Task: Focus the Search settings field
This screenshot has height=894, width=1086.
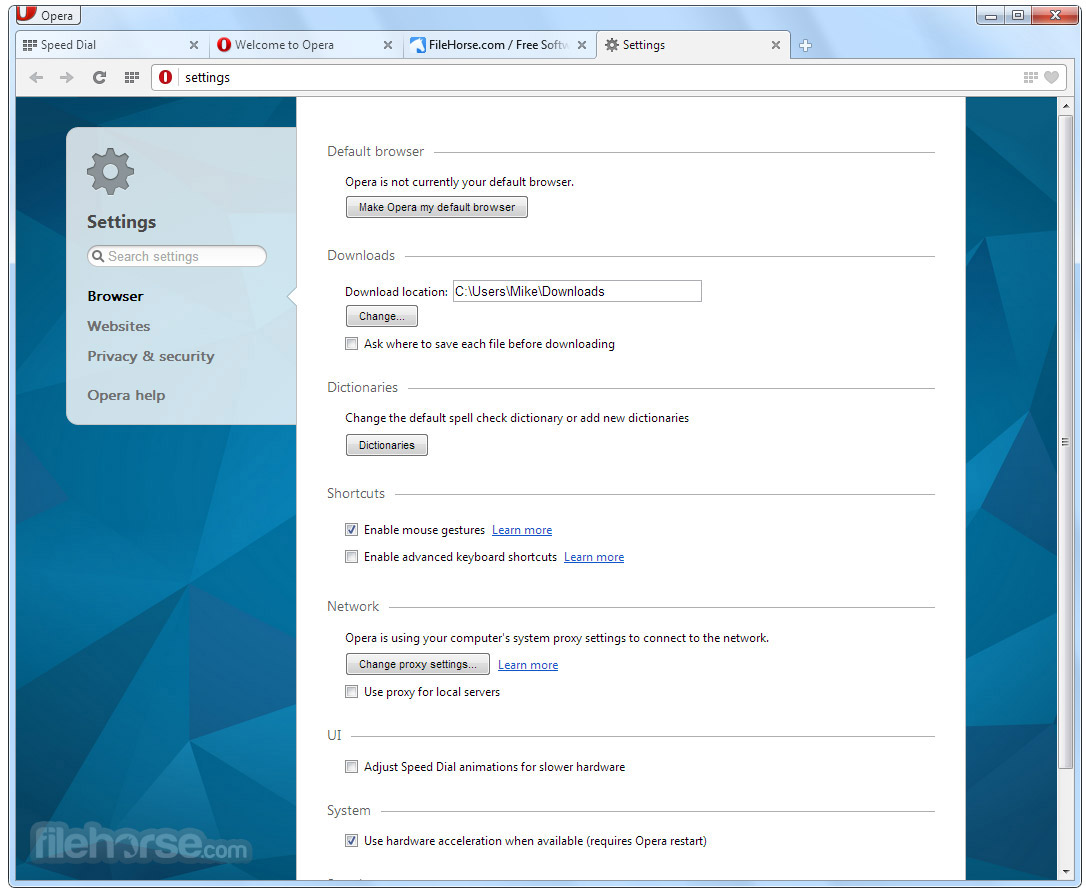Action: coord(177,256)
